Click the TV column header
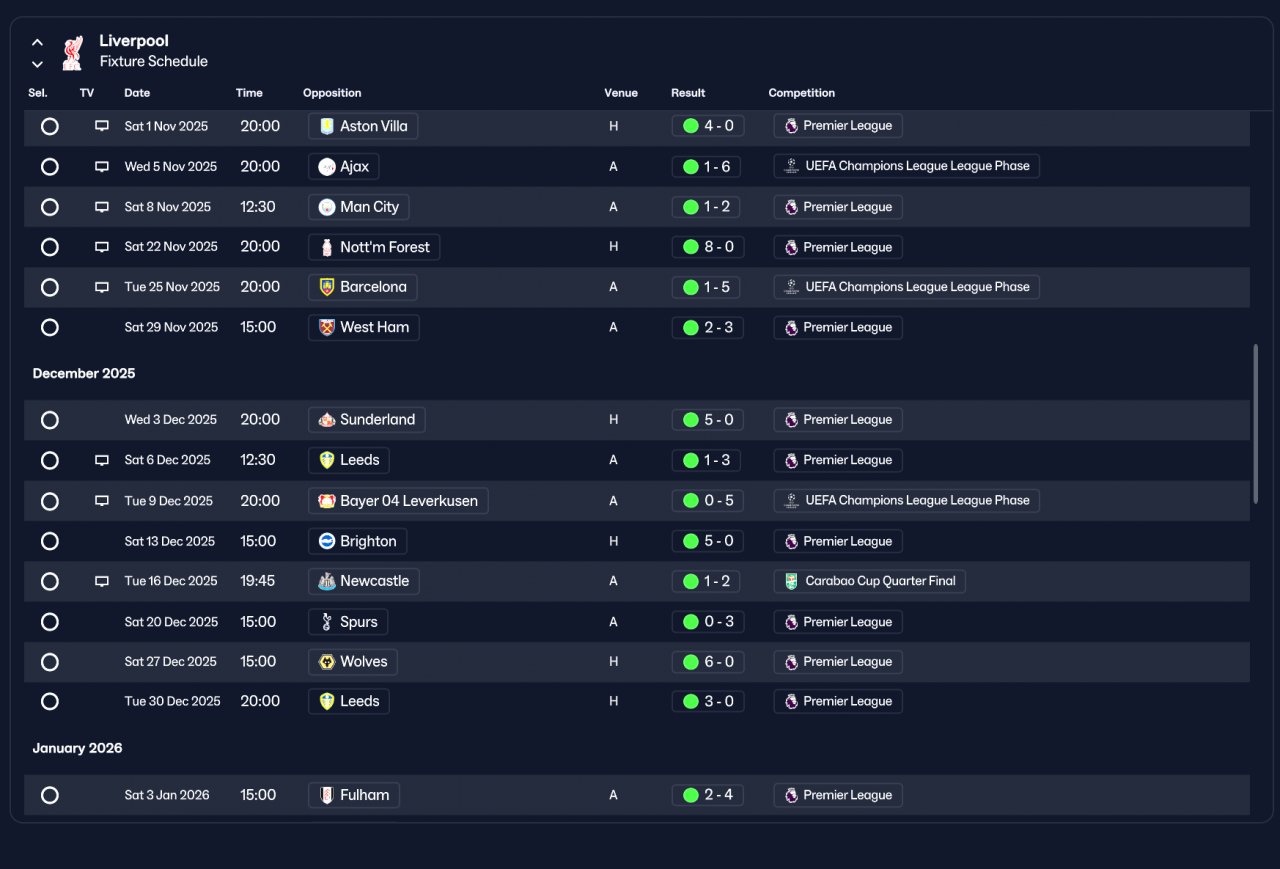Viewport: 1280px width, 869px height. [87, 93]
